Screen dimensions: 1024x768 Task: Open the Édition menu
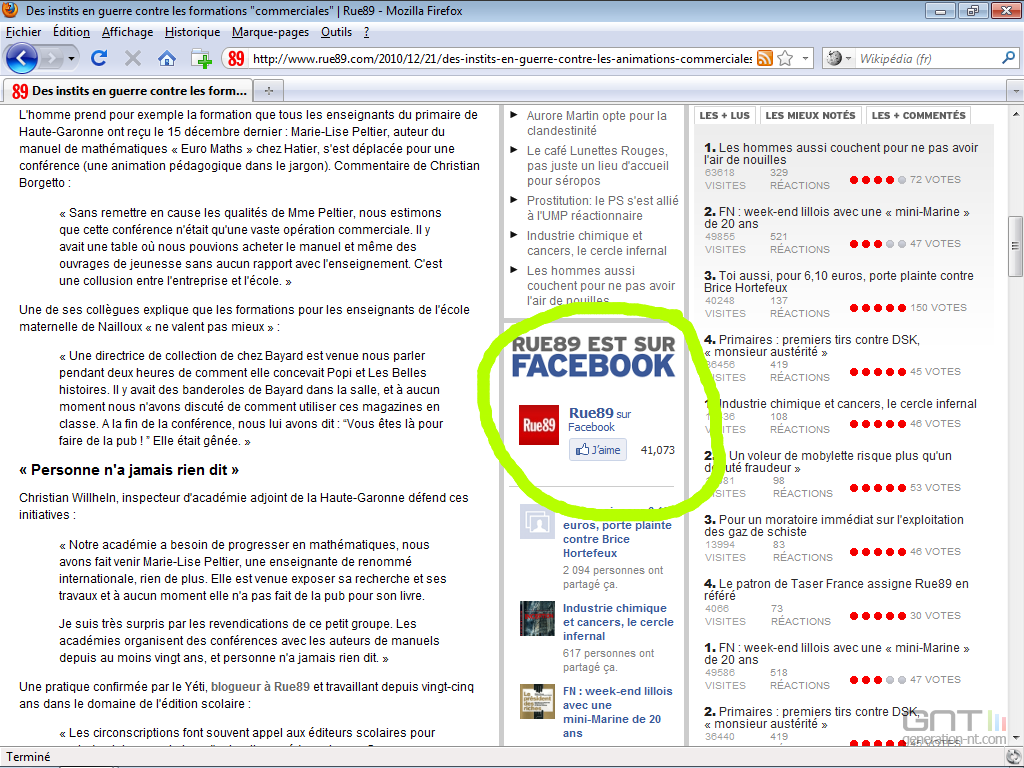point(71,32)
